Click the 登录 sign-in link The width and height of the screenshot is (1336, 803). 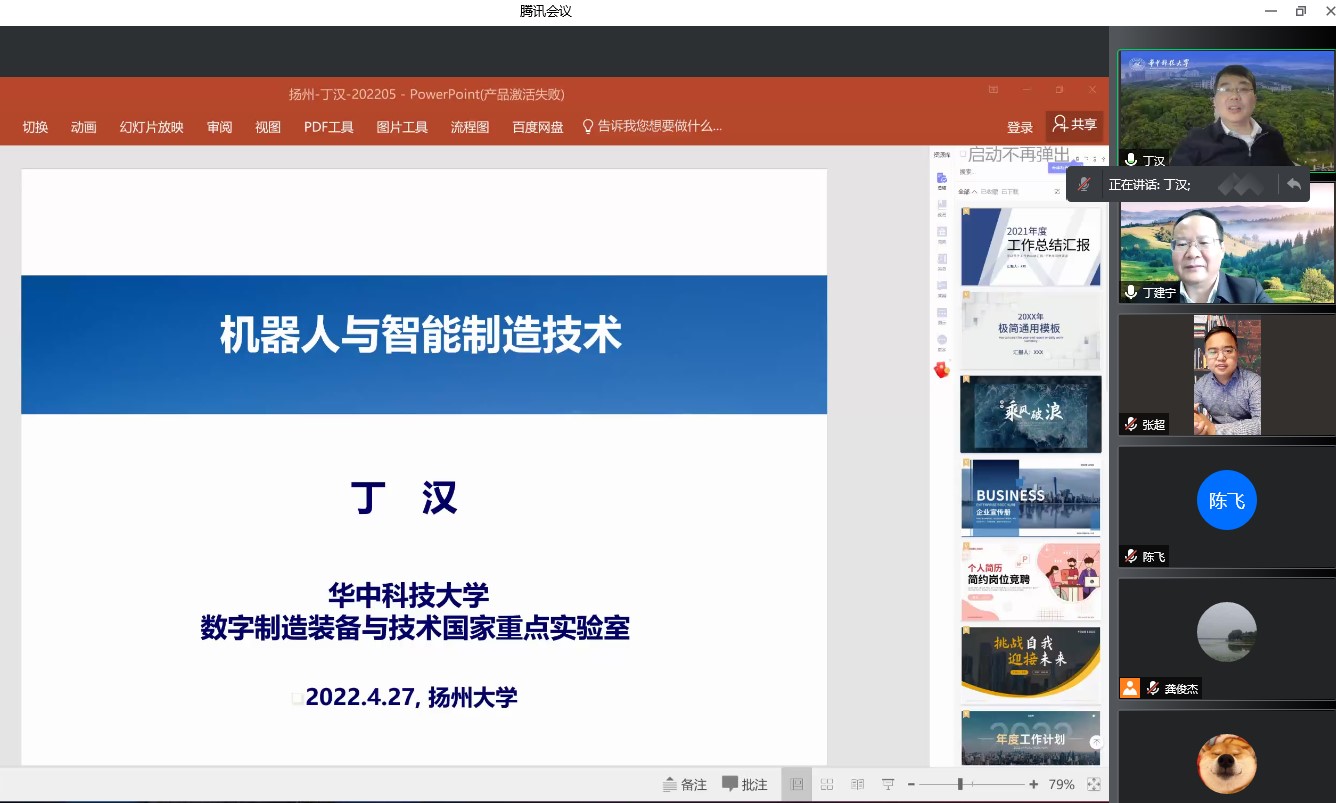pos(1020,127)
